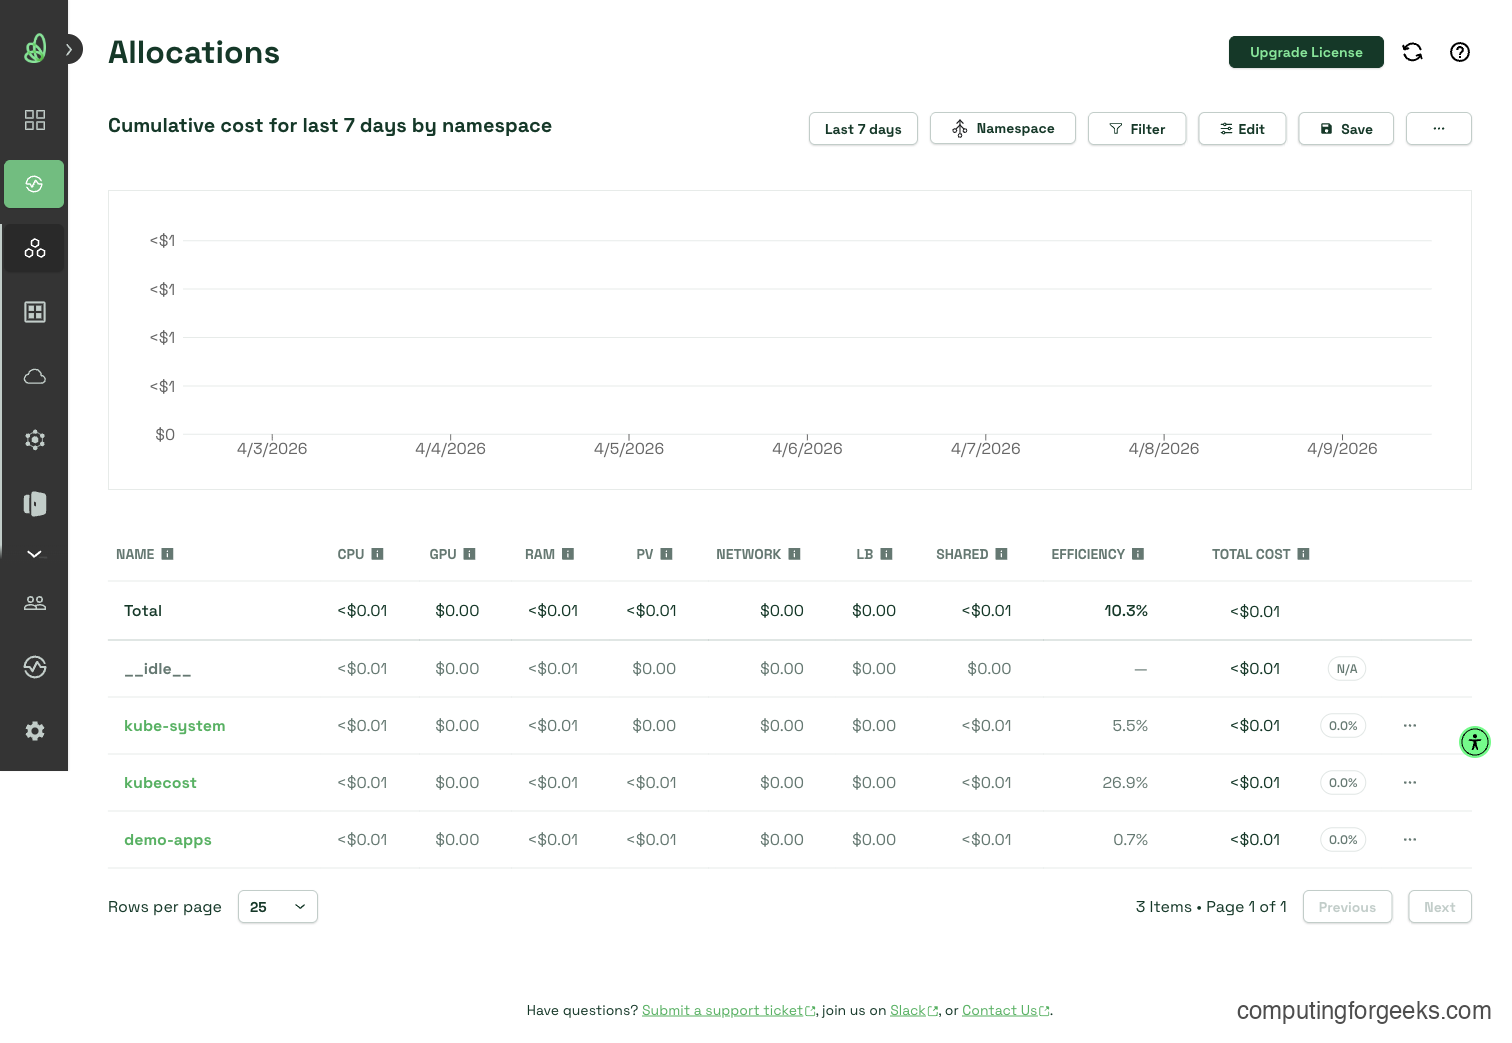Open the Last 7 days time picker
Viewport: 1512px width, 1043px height.
click(862, 128)
